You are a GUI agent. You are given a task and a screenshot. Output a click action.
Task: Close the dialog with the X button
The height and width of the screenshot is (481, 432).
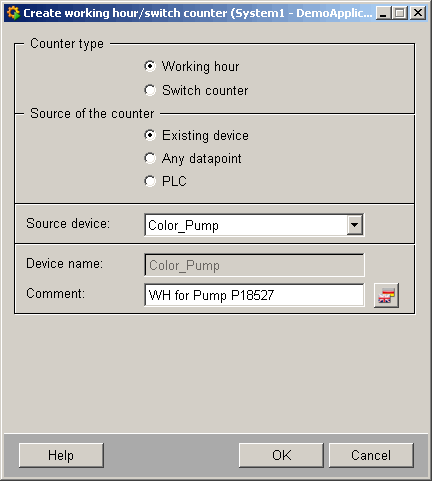[418, 13]
